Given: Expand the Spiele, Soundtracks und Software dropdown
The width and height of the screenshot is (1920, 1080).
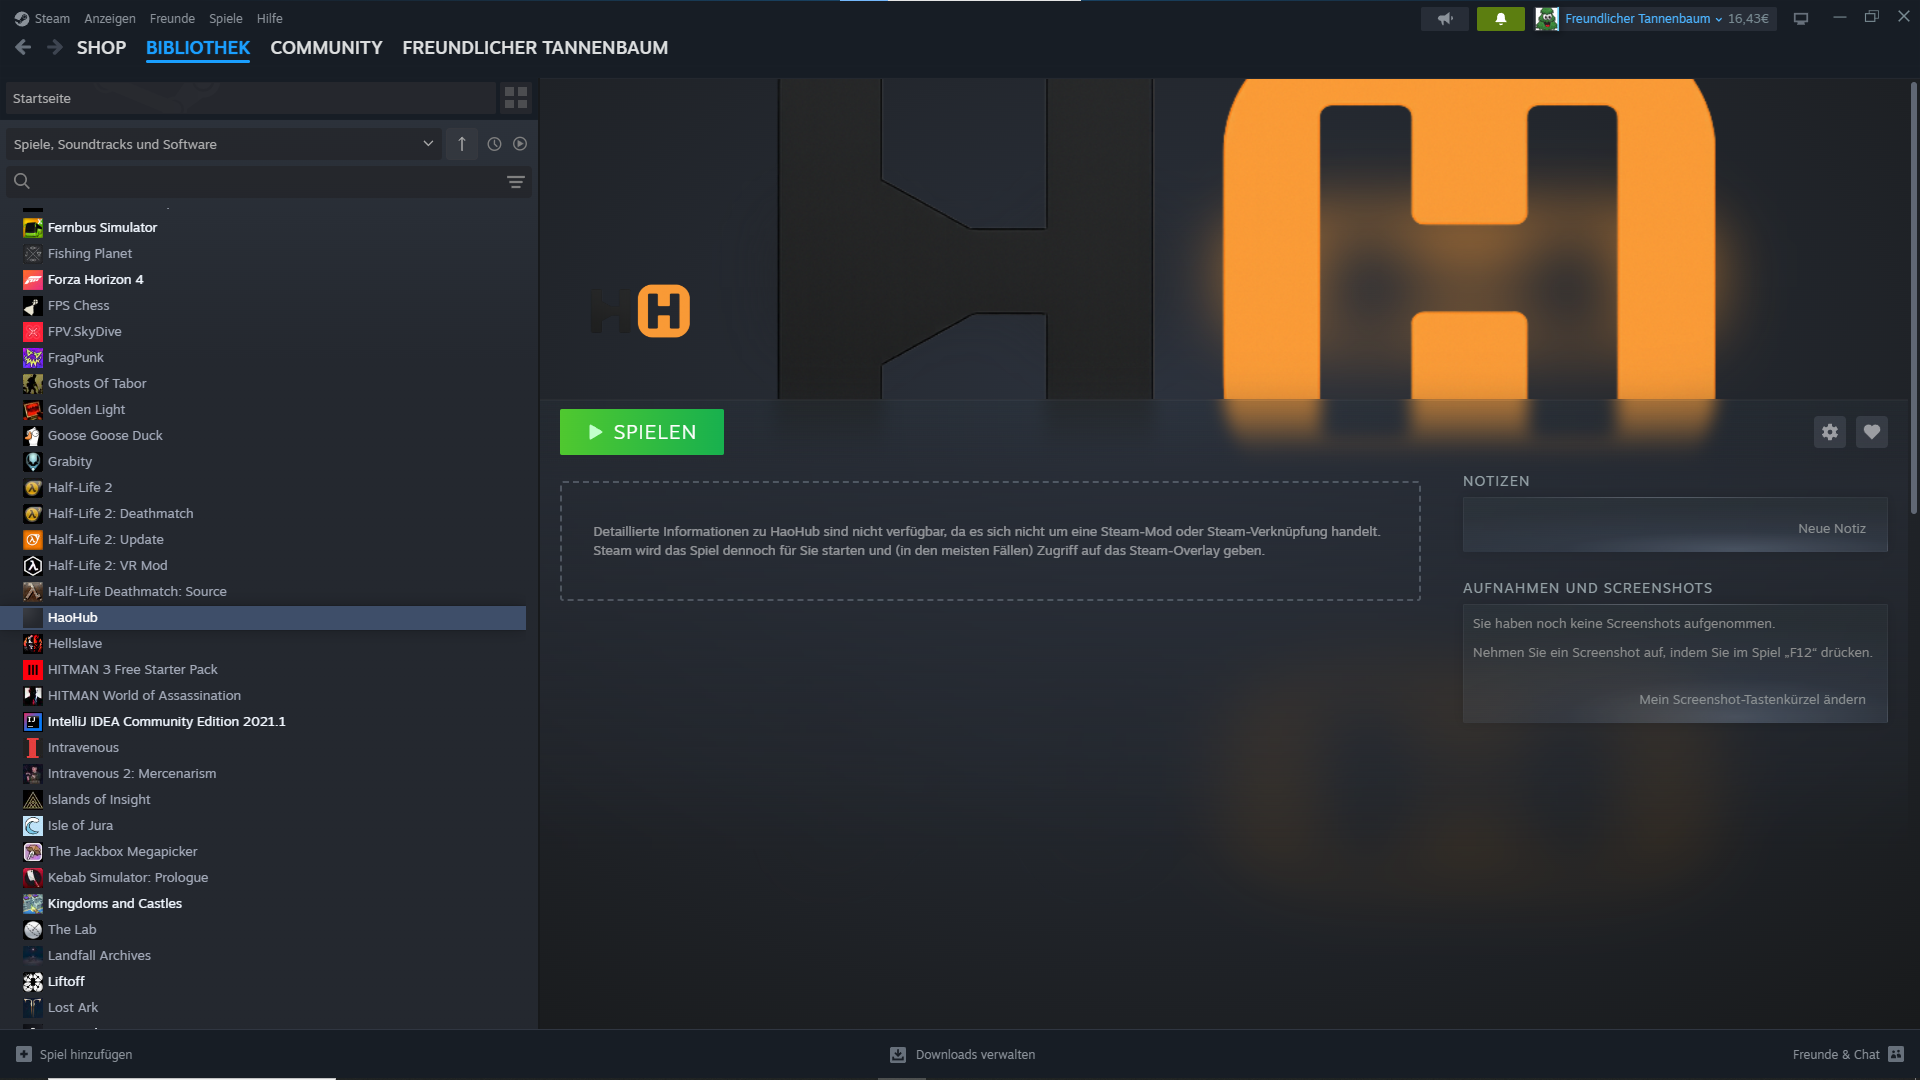Looking at the screenshot, I should tap(225, 144).
